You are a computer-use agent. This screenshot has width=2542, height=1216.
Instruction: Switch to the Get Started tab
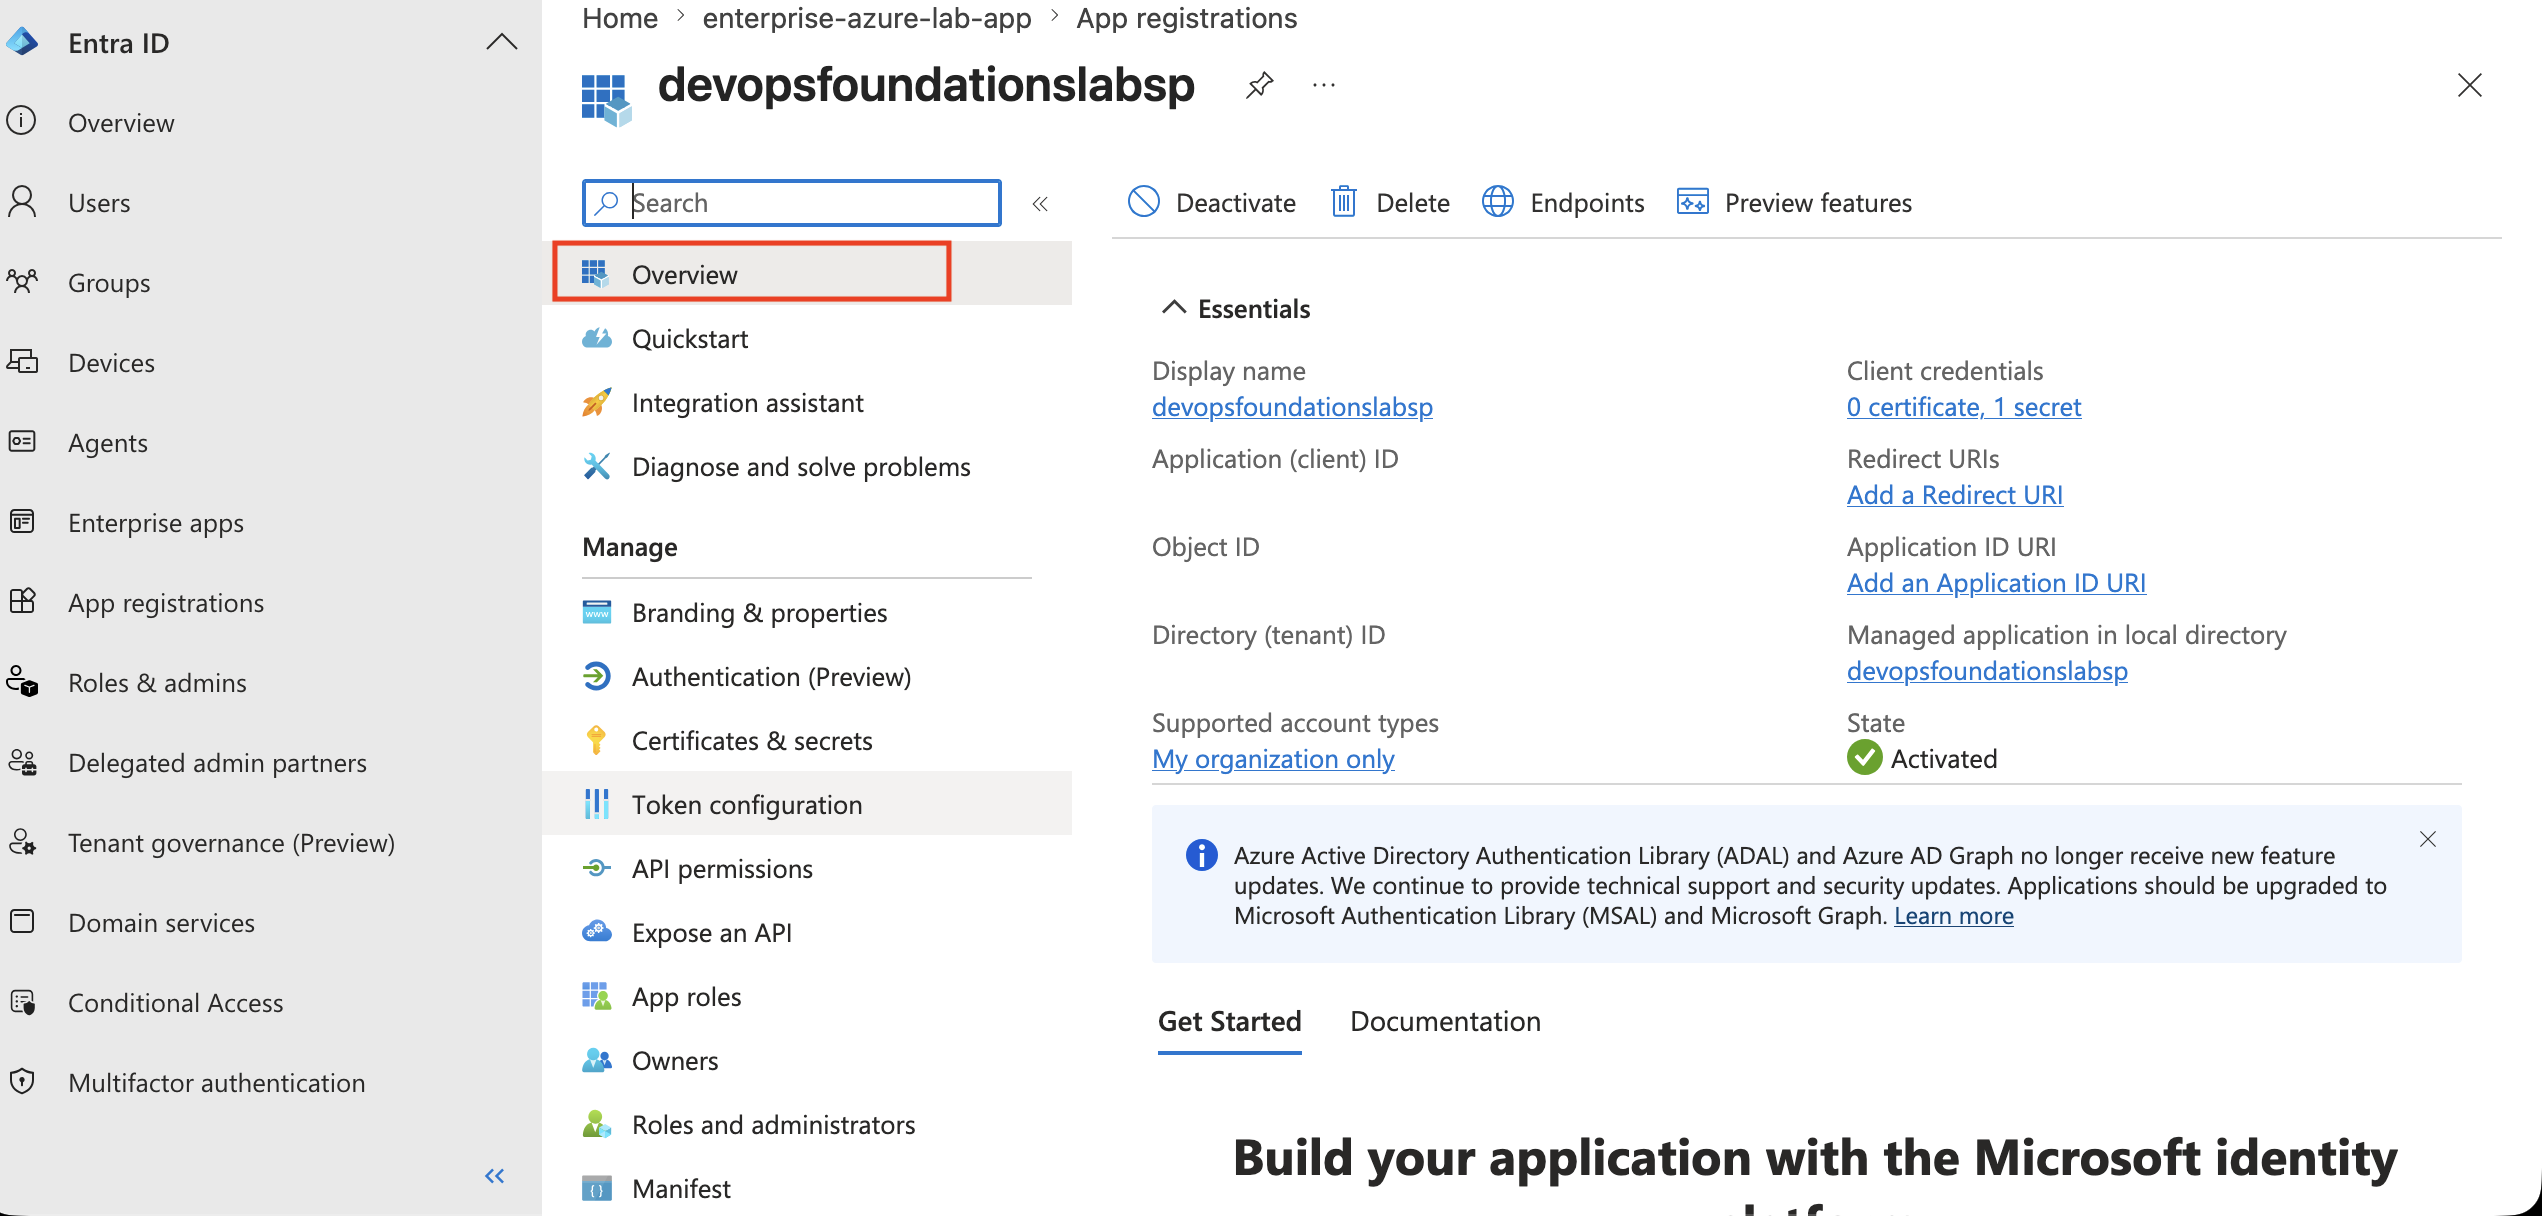click(x=1230, y=1021)
